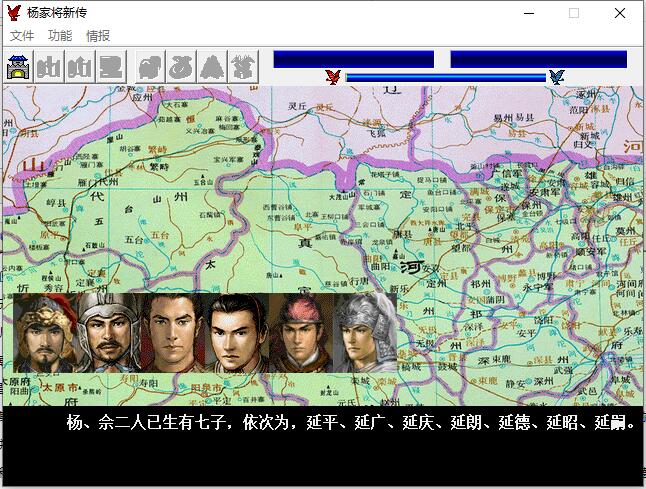Viewport: 646px width, 489px height.
Task: Click the blue phoenix emblem beside the bar
Action: [x=556, y=77]
